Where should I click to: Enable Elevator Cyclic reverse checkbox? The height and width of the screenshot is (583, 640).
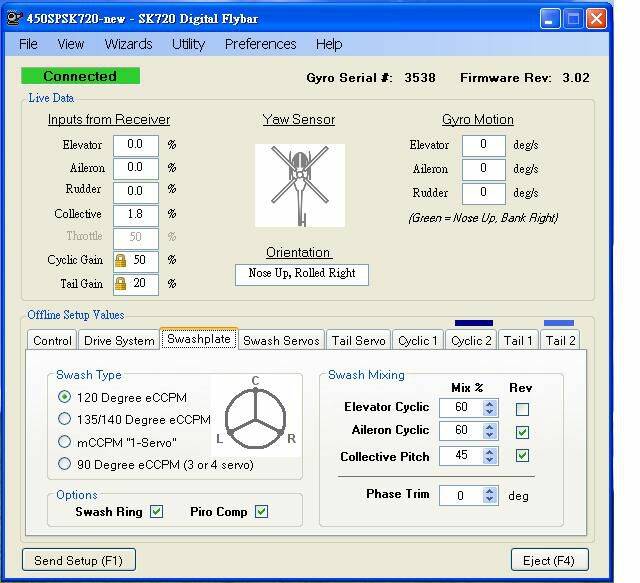(x=522, y=409)
